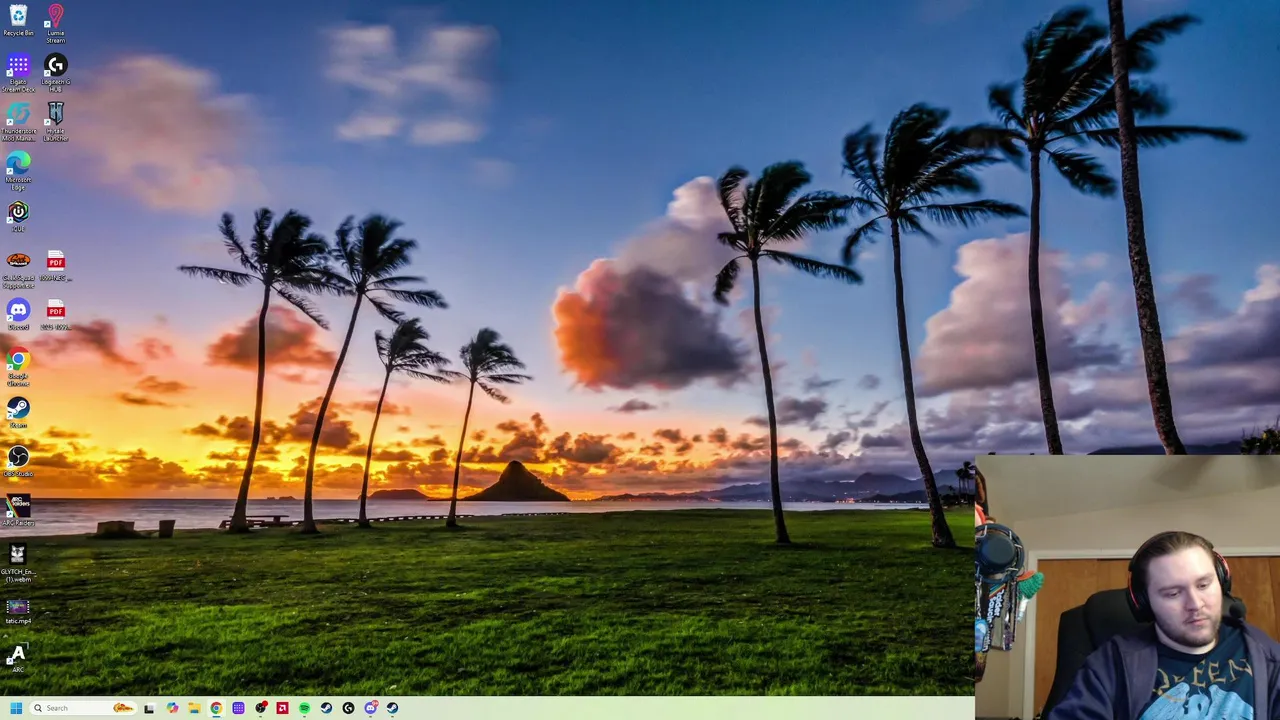
Task: Open Task View from the taskbar
Action: point(149,708)
